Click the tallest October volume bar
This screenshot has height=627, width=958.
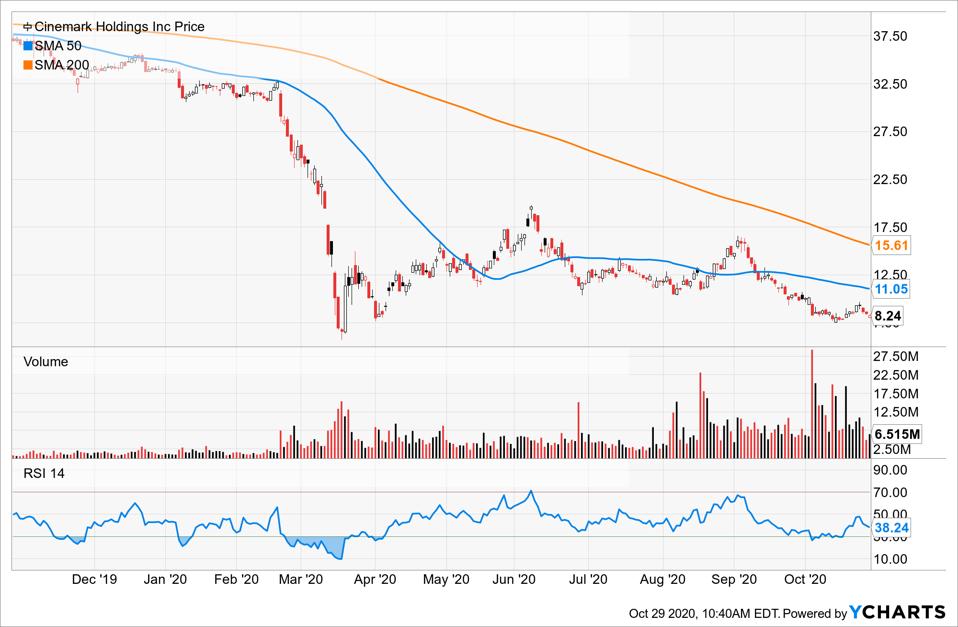812,403
